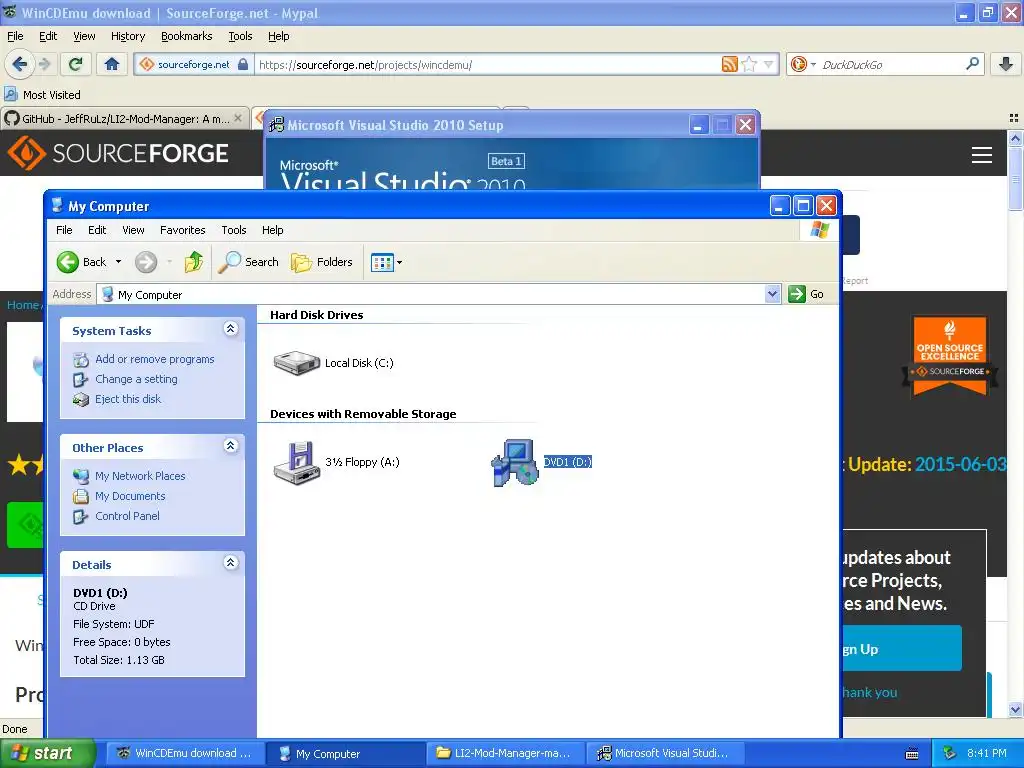
Task: Open the Bookmarks menu in the Mypal browser
Action: [186, 36]
